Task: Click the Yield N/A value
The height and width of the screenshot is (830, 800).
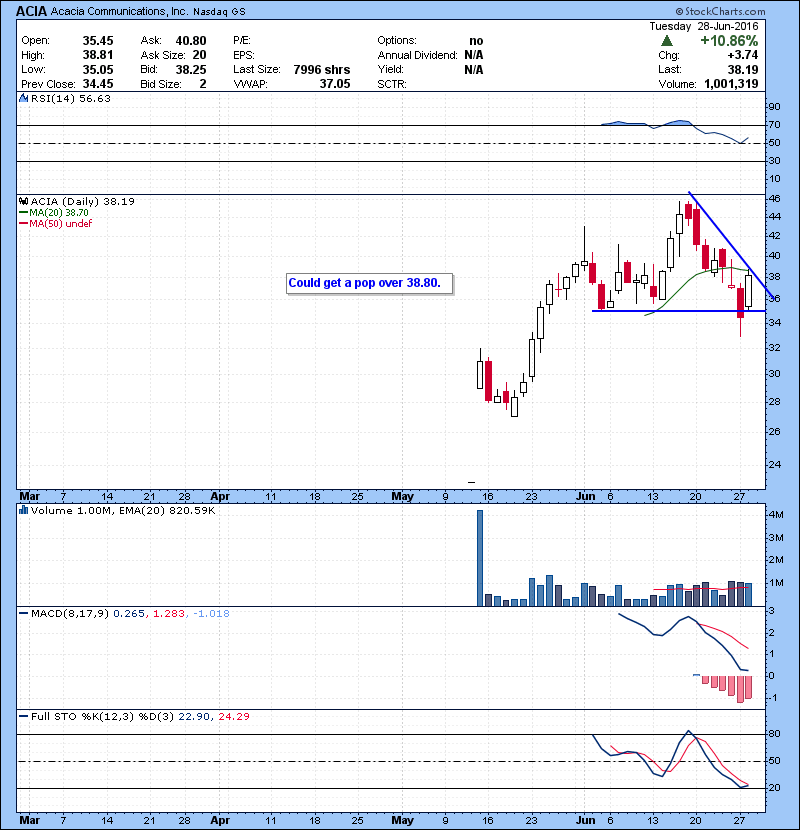Action: click(x=474, y=69)
